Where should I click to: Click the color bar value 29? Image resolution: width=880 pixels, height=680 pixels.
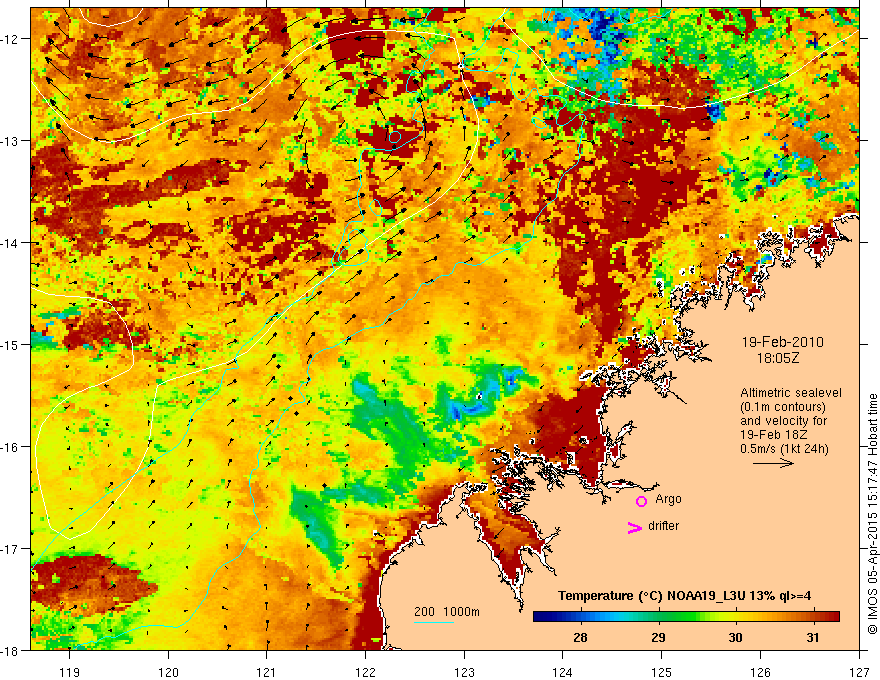[658, 637]
